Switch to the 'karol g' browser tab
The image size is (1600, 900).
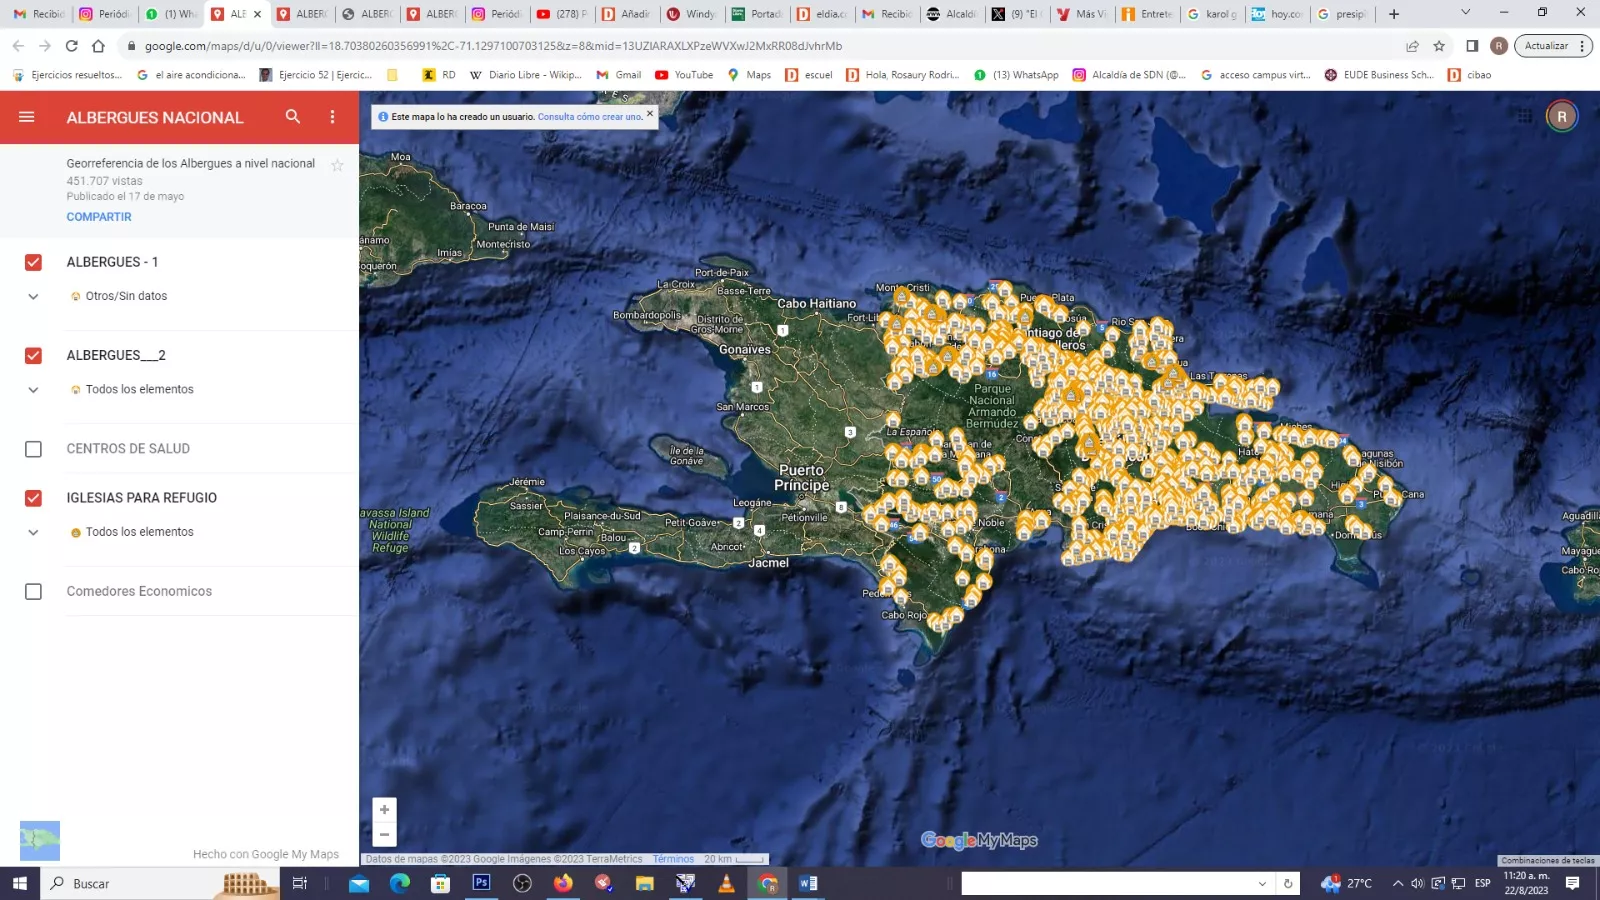click(1212, 14)
